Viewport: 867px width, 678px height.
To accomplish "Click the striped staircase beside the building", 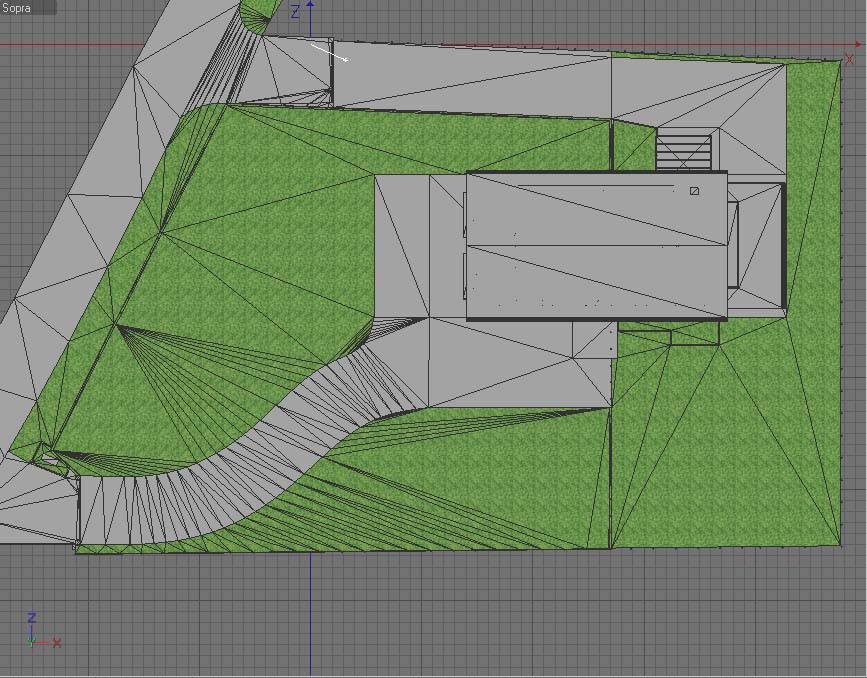I will [x=683, y=149].
